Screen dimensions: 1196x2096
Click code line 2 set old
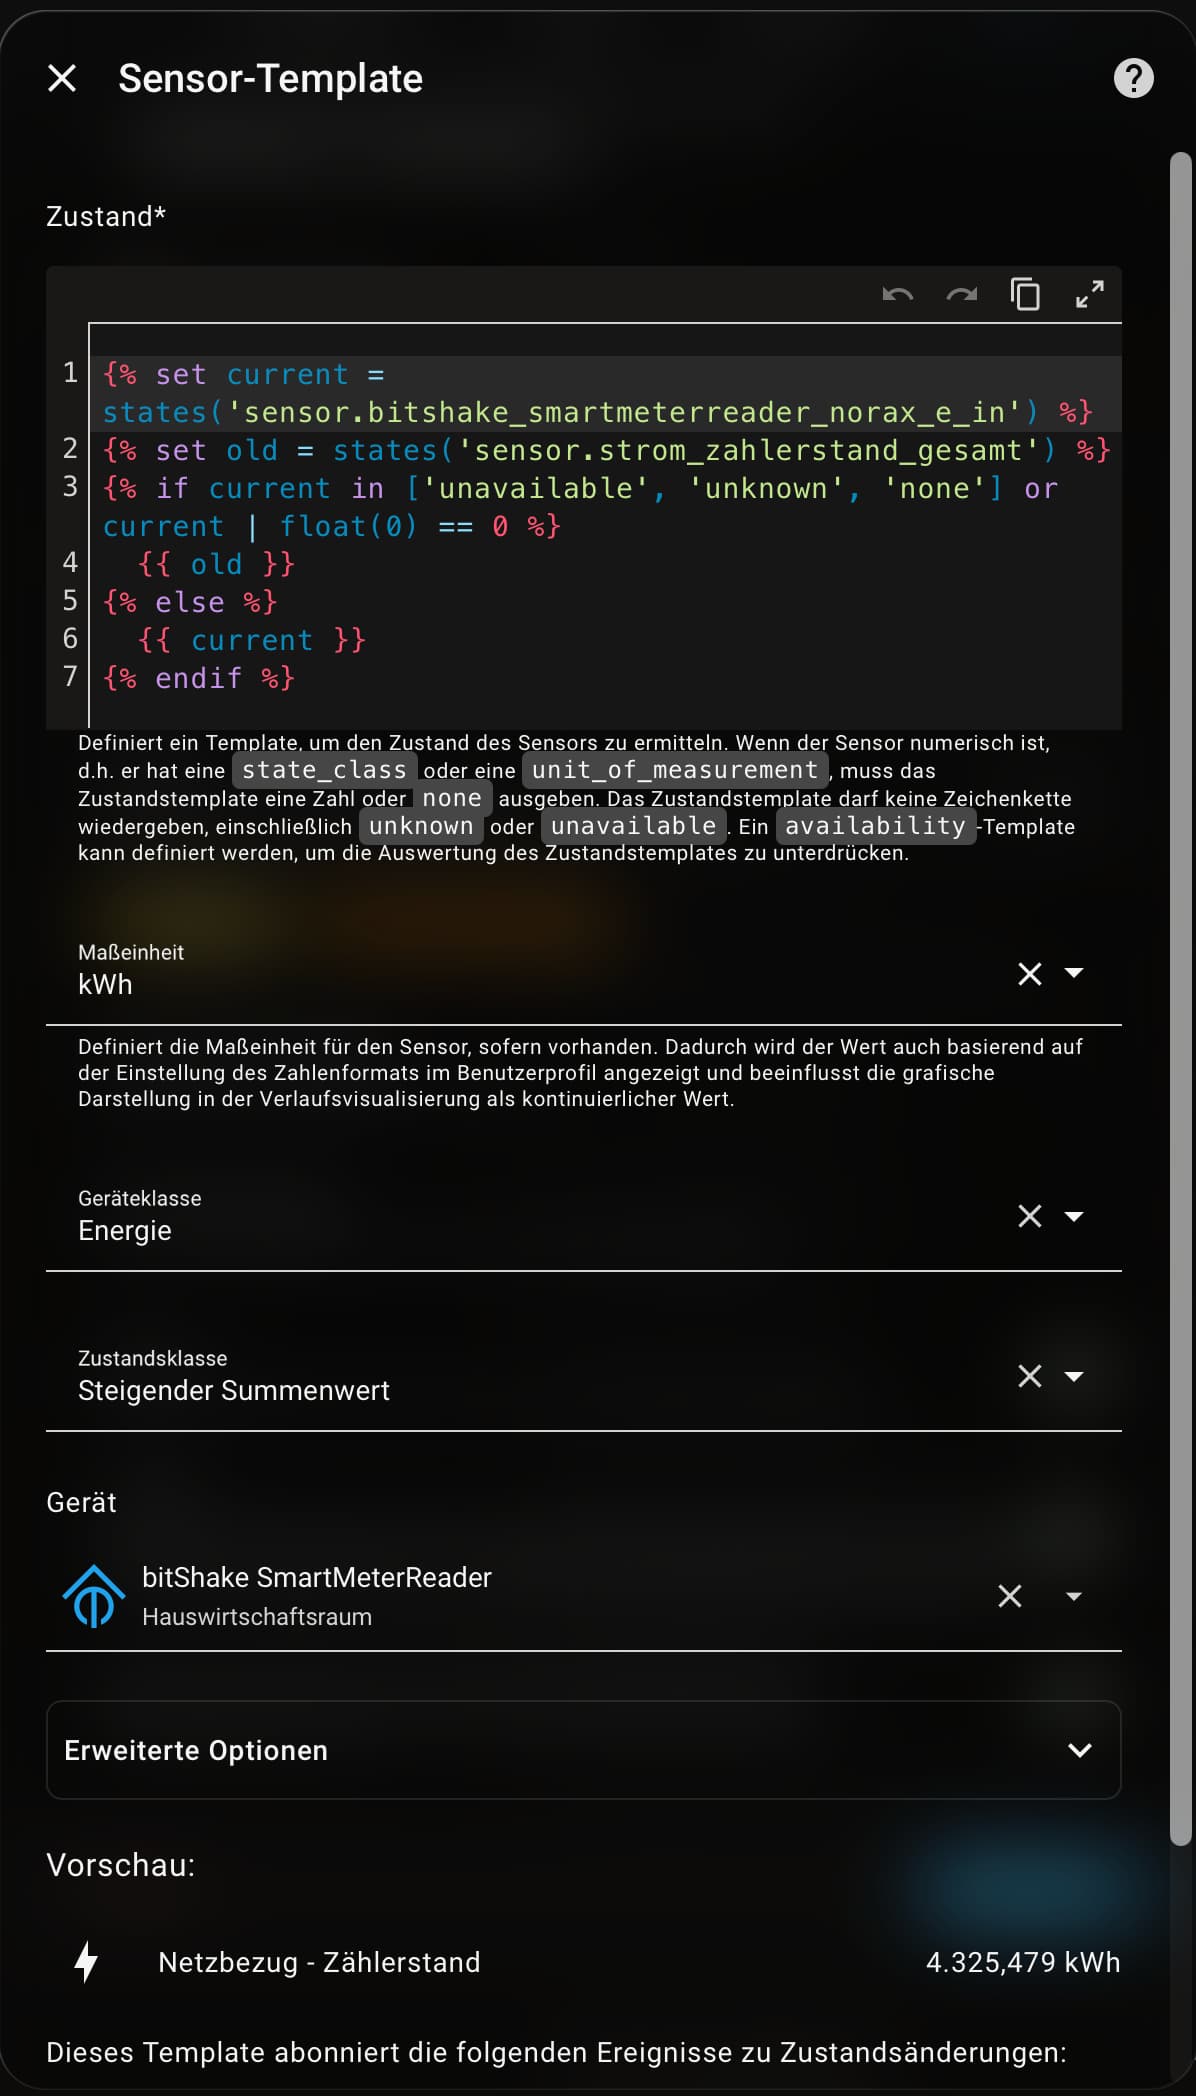[x=606, y=450]
